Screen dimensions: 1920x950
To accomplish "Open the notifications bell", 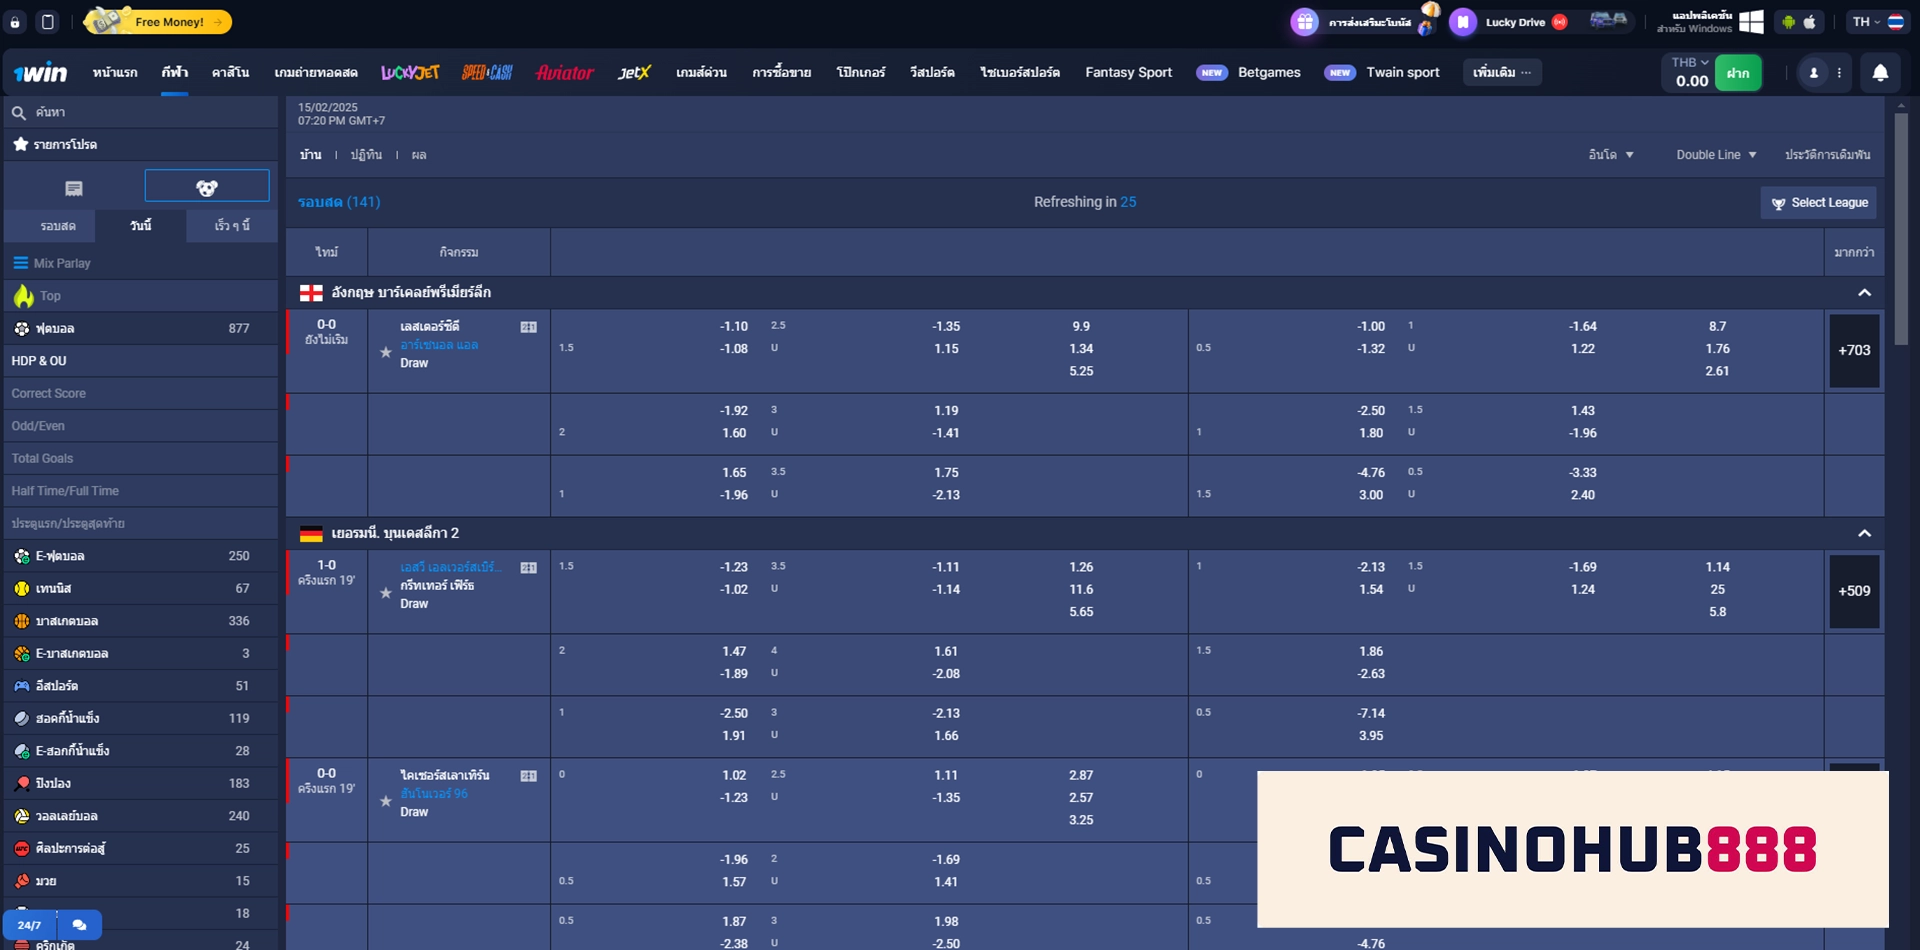I will (1880, 73).
